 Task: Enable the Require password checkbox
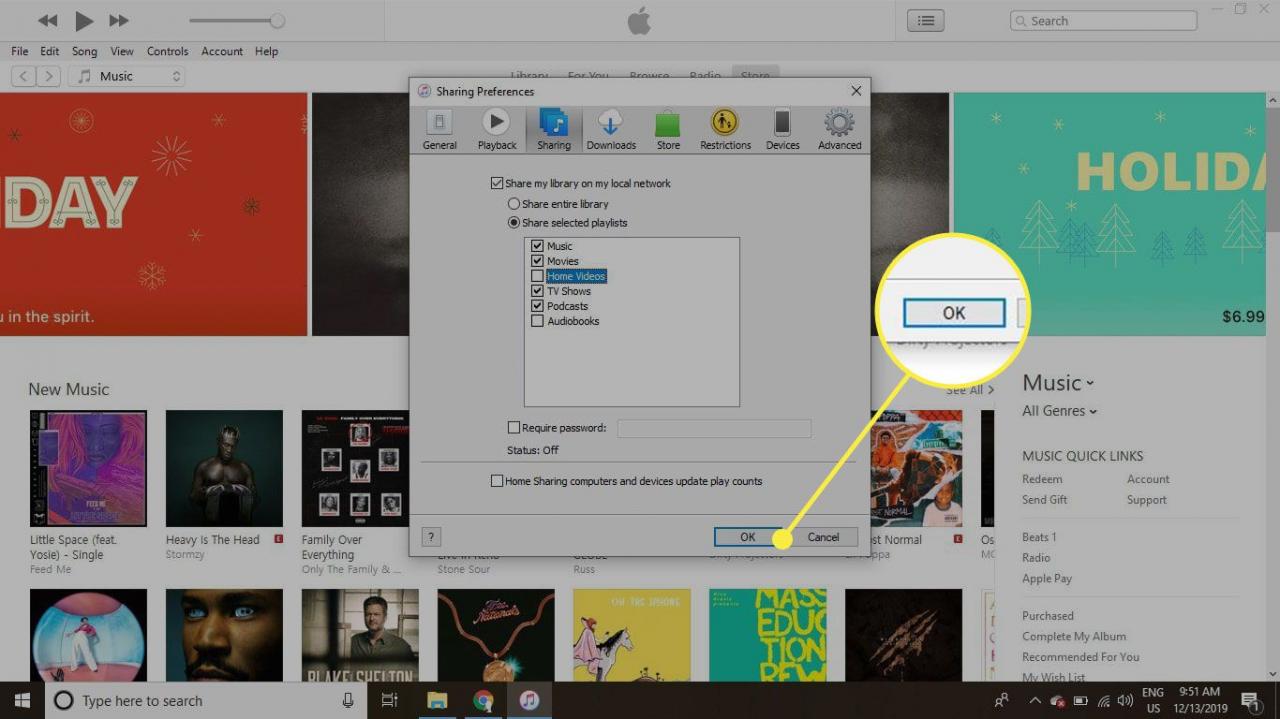[x=514, y=428]
